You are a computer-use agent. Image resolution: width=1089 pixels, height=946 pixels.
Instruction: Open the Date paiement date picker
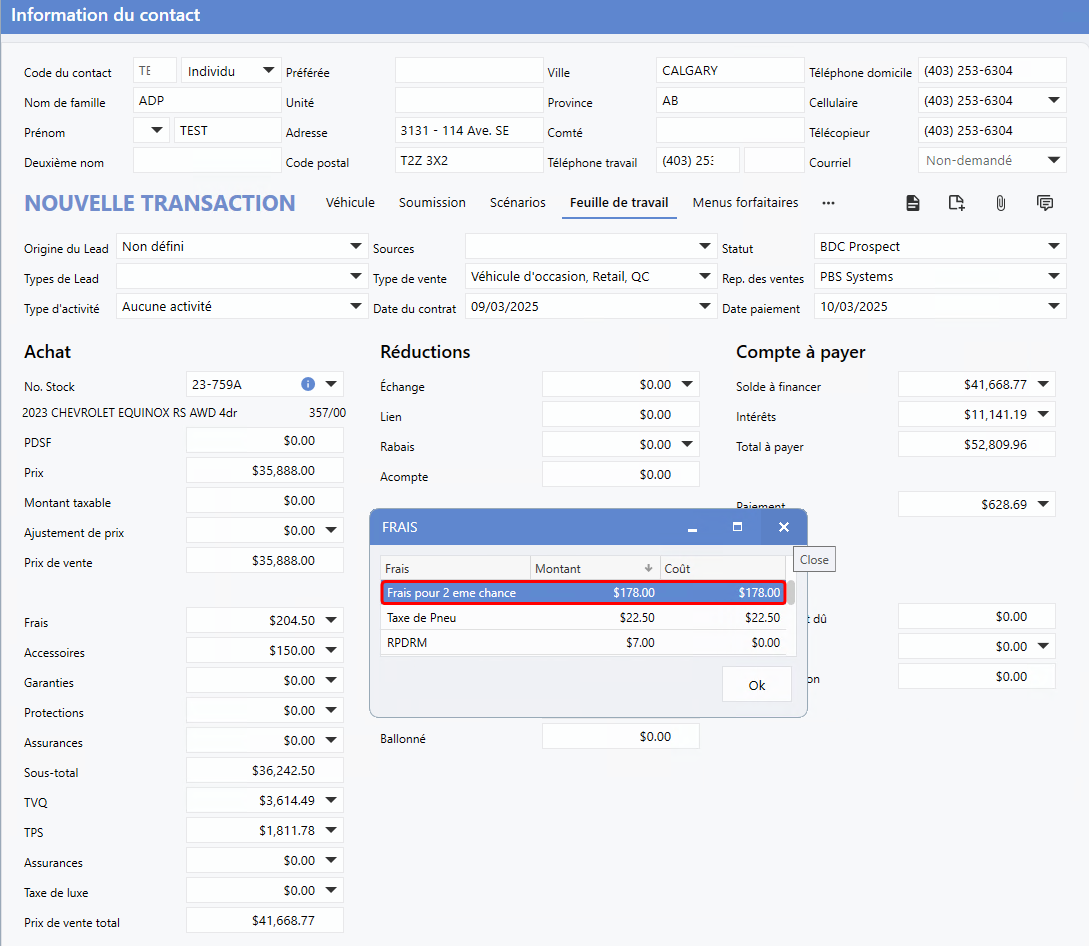coord(1054,307)
